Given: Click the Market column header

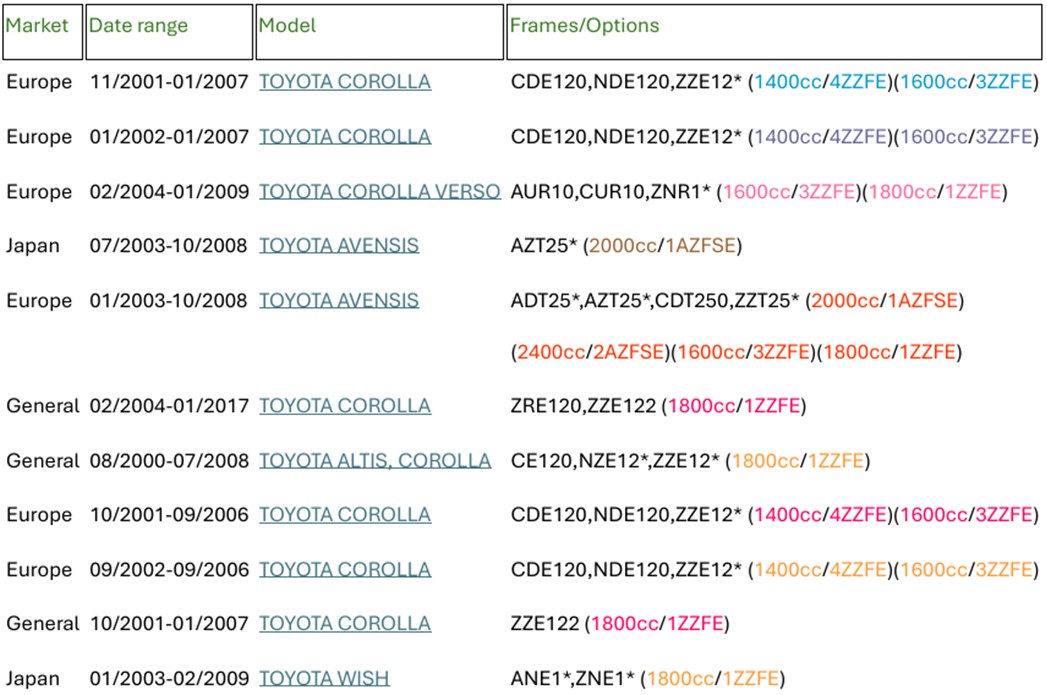Looking at the screenshot, I should pyautogui.click(x=43, y=31).
